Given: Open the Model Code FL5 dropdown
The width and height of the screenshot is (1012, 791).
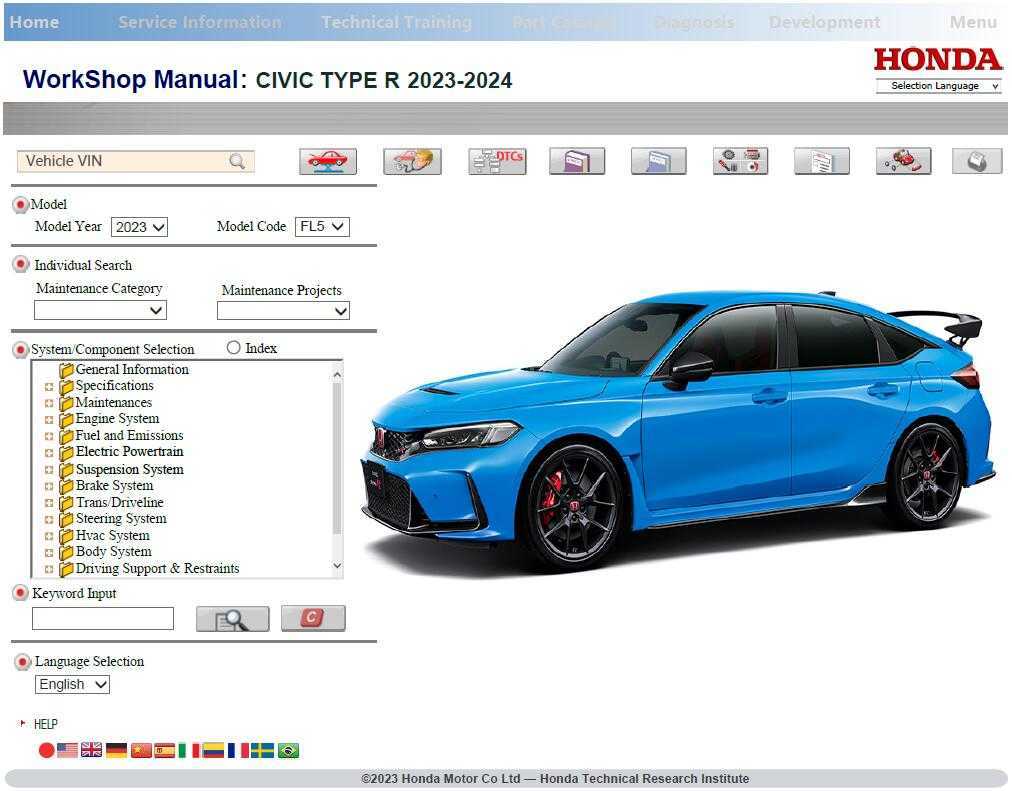Looking at the screenshot, I should 322,226.
